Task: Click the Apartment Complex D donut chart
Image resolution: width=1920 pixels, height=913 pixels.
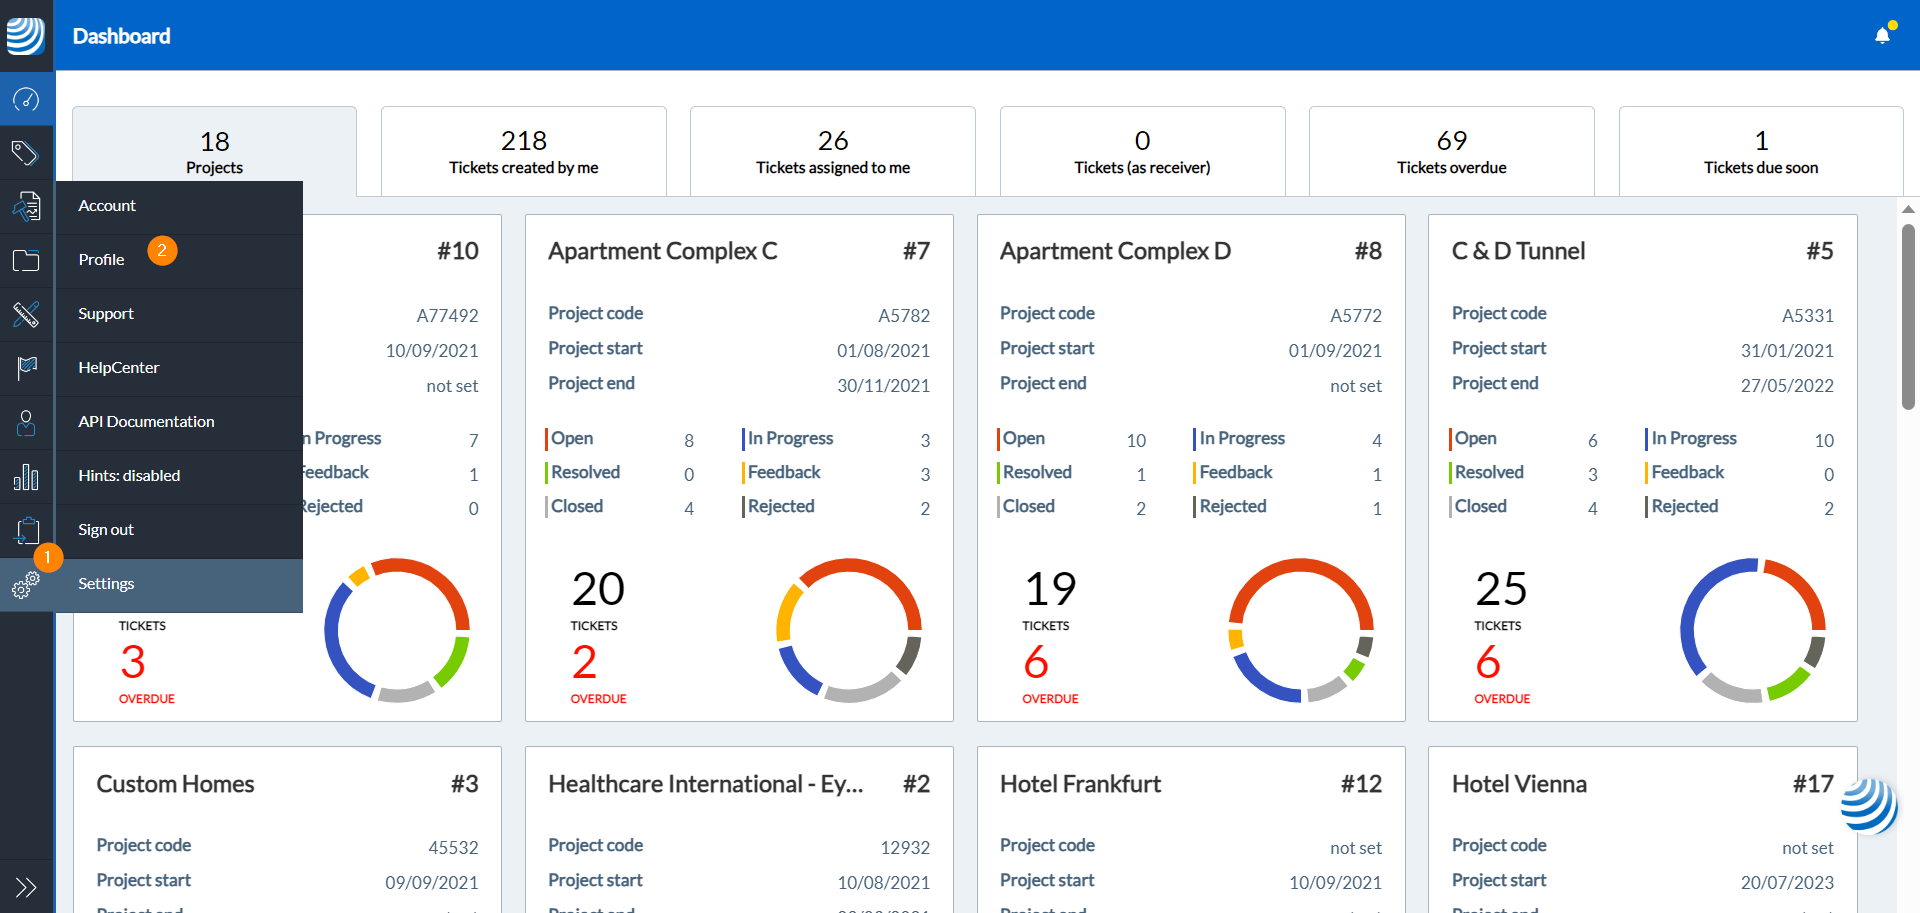Action: pos(1301,630)
